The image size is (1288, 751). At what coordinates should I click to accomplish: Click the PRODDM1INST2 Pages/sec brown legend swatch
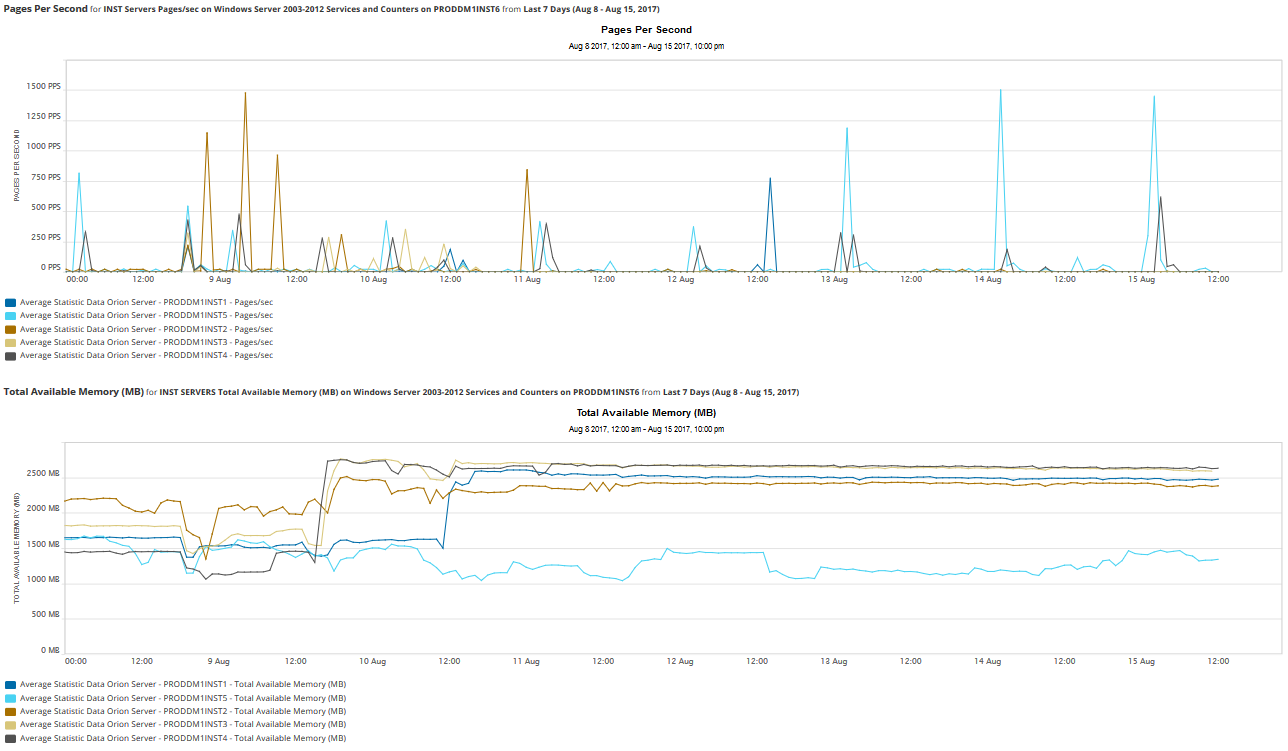click(x=10, y=329)
